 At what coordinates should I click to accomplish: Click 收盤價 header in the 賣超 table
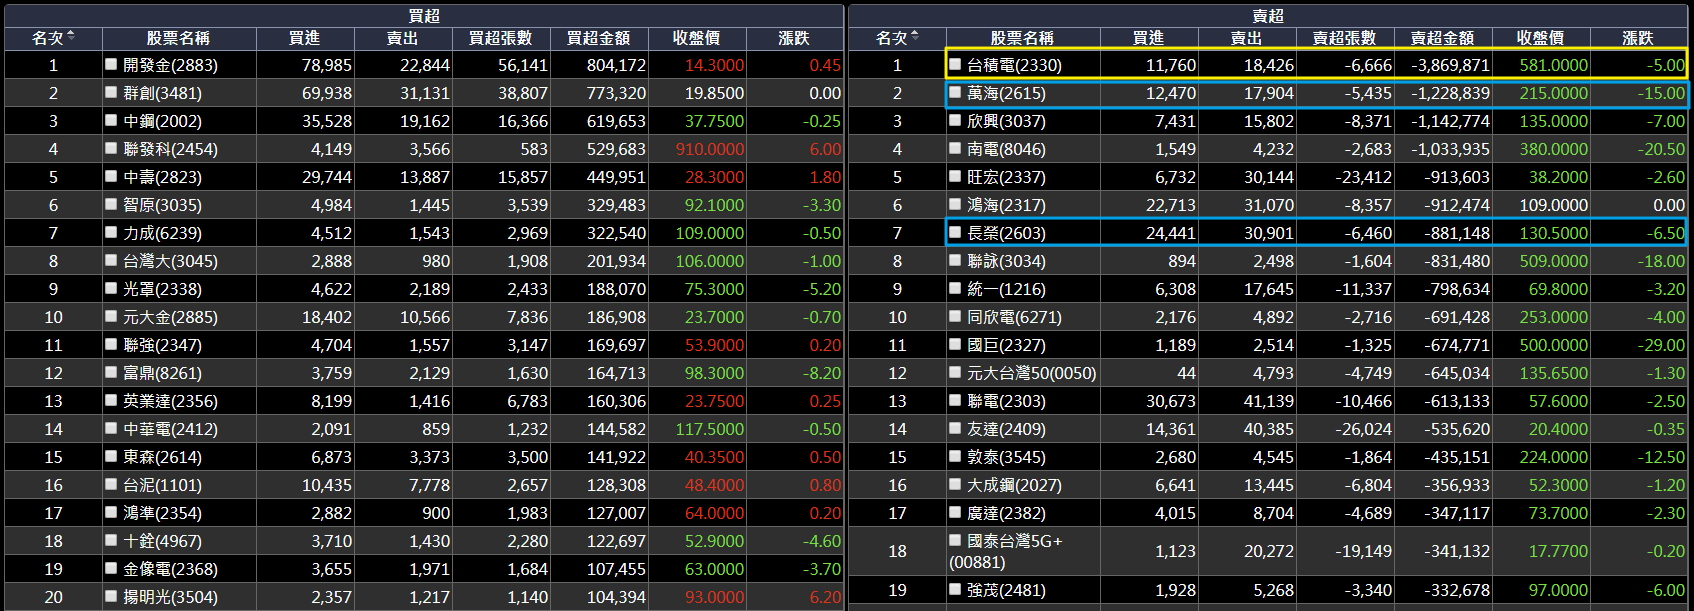pos(1540,38)
